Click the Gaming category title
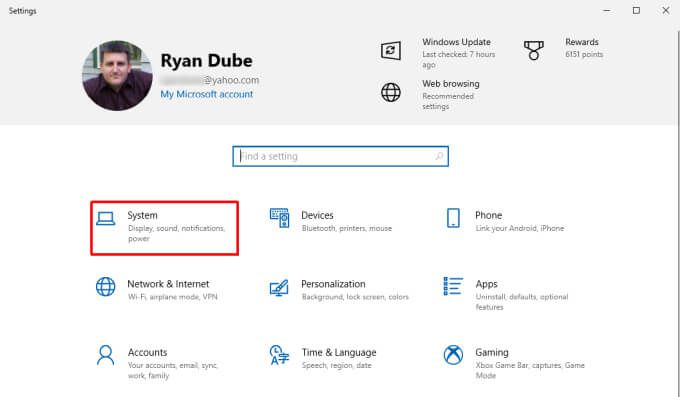 (x=492, y=352)
